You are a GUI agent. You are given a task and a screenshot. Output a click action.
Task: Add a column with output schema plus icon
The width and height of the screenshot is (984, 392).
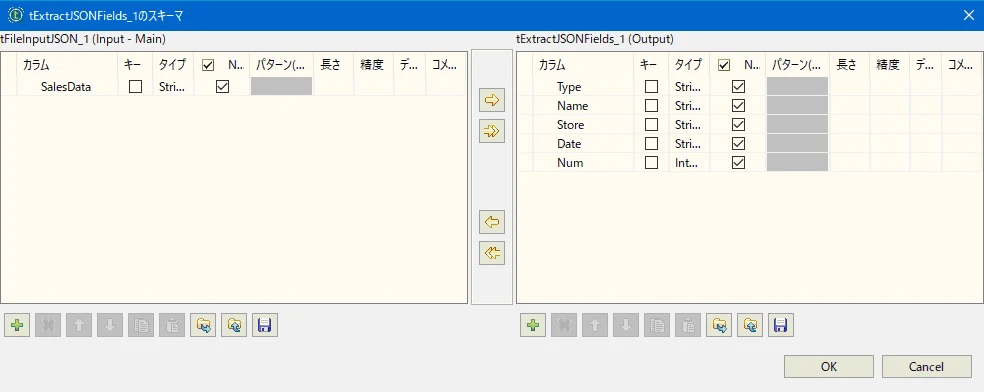(533, 326)
